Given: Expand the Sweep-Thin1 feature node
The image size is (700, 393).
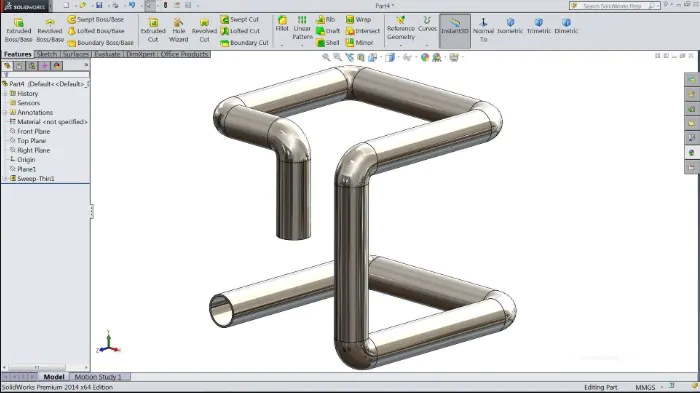Looking at the screenshot, I should pos(5,178).
